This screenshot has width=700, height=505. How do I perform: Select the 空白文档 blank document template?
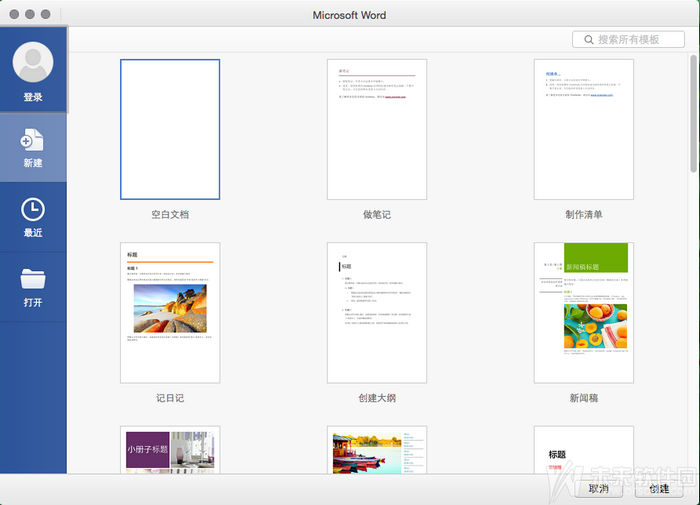click(x=170, y=129)
